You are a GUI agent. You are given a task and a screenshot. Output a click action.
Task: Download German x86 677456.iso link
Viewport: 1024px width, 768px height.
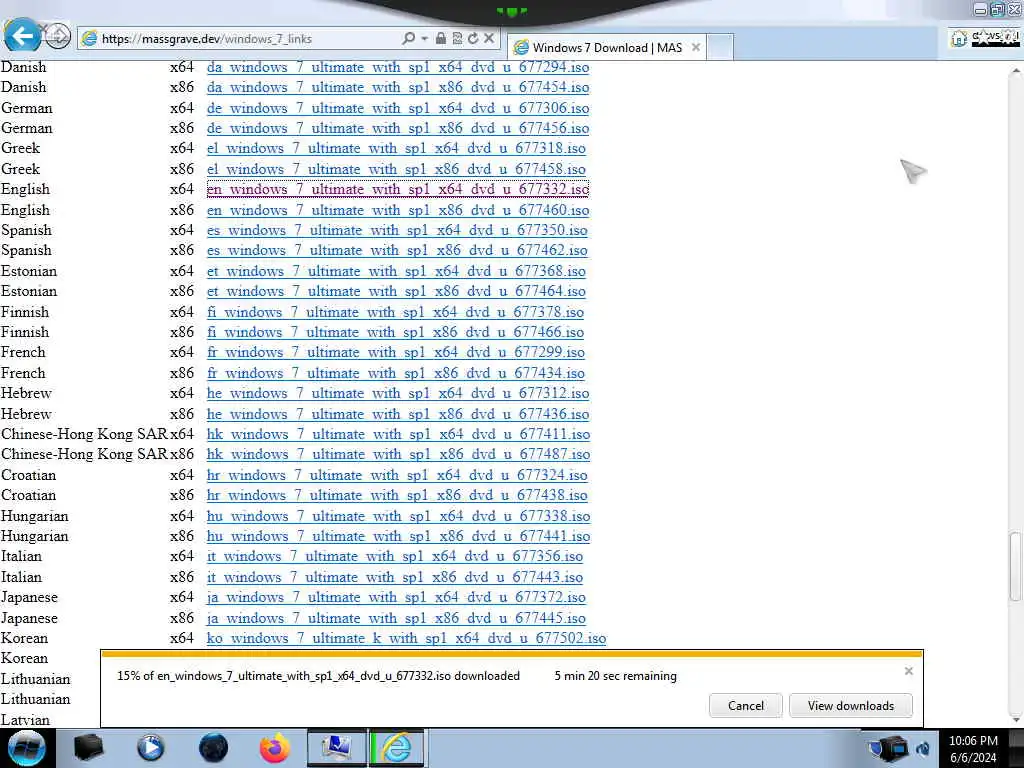click(x=398, y=128)
